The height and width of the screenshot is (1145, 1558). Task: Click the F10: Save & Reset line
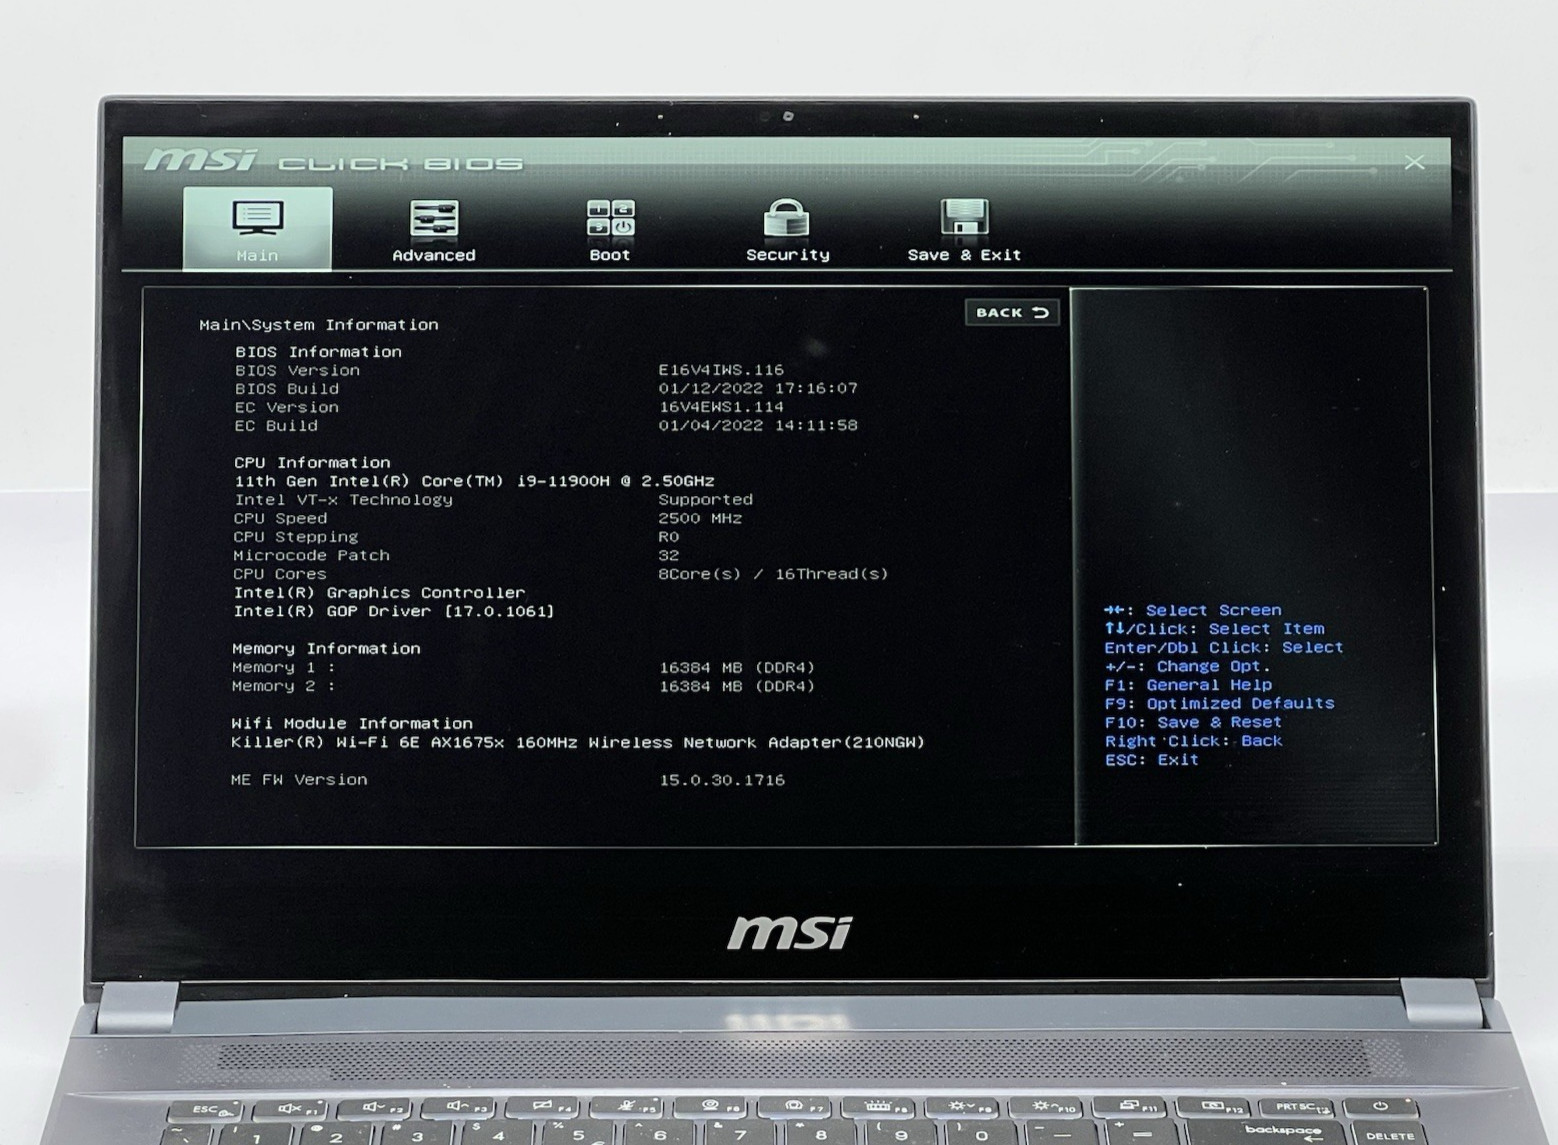[1193, 723]
